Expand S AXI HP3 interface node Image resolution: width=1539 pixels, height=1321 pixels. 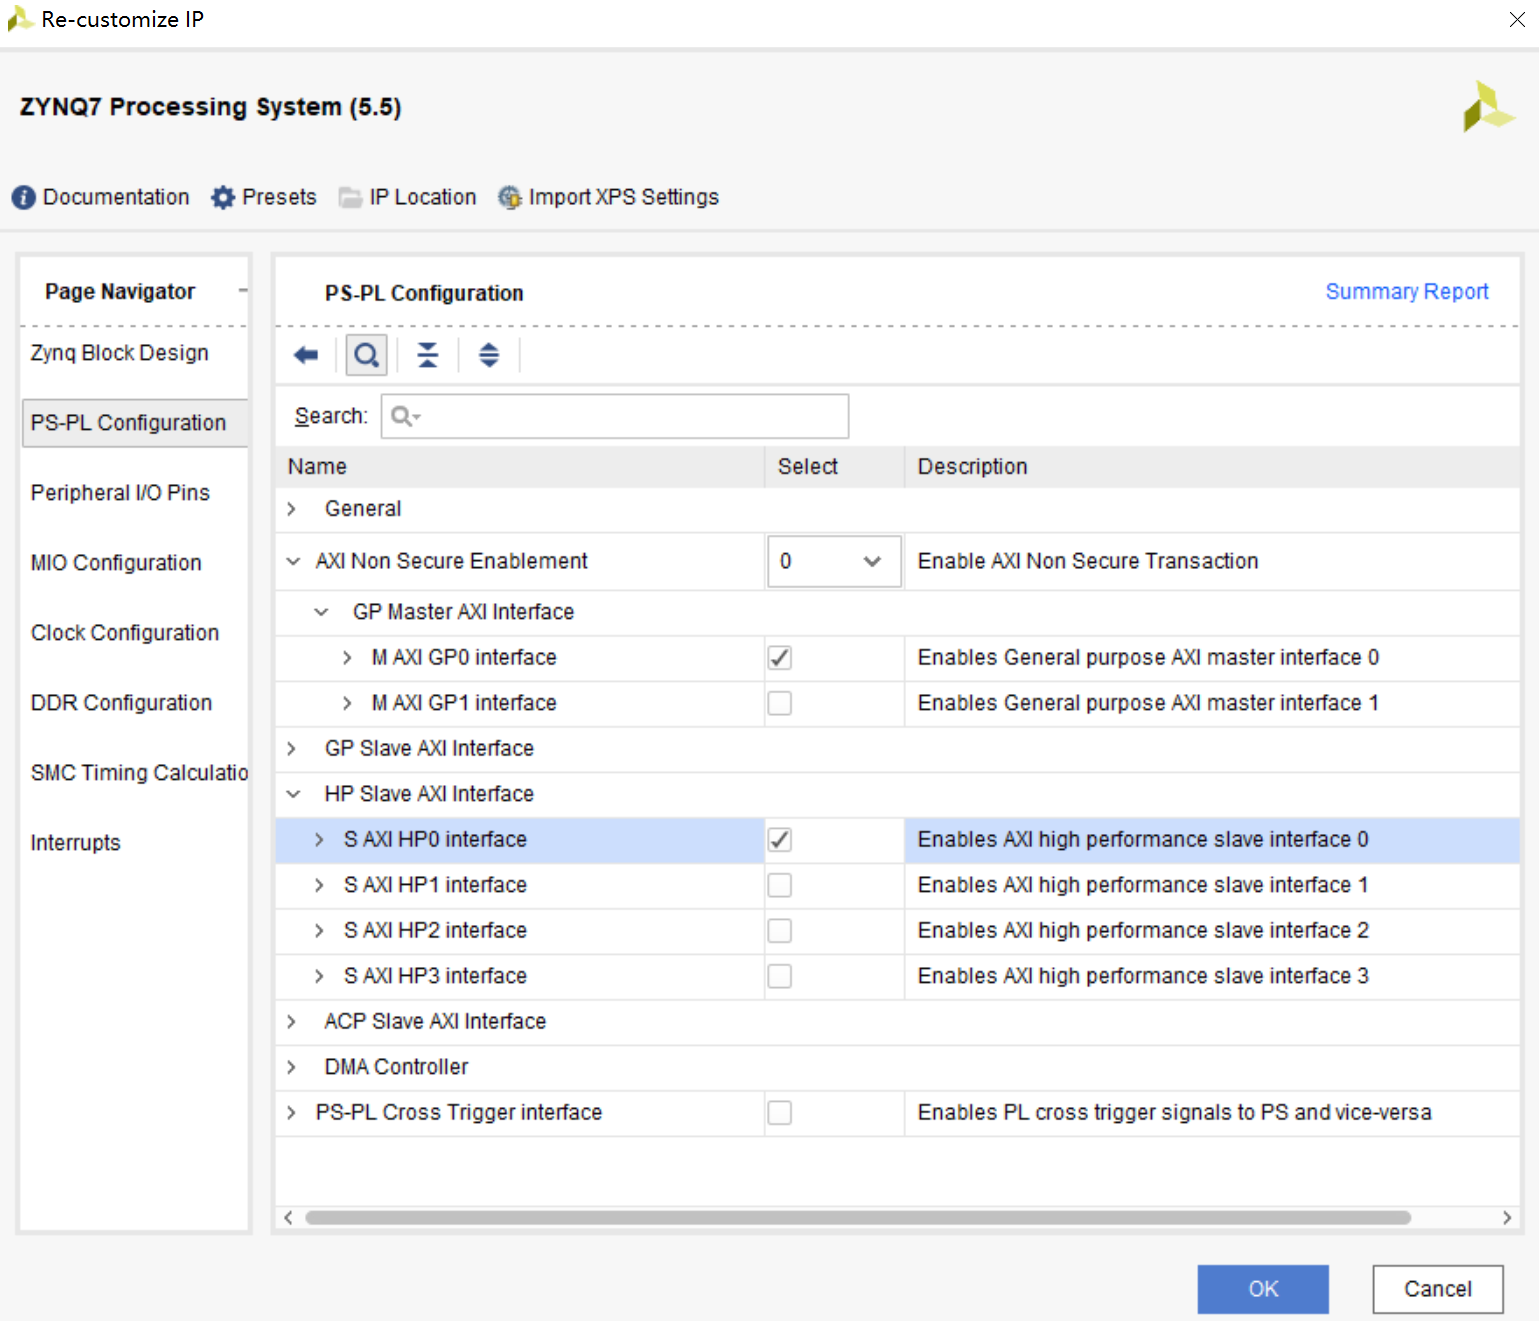[319, 976]
